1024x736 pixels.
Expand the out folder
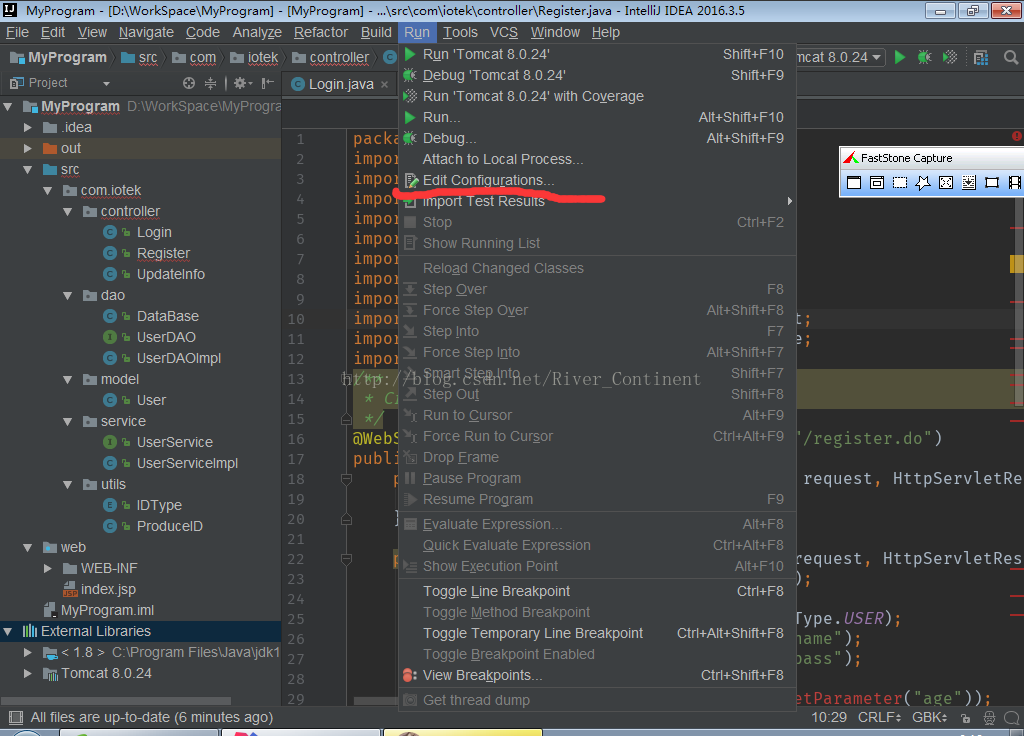coord(27,148)
